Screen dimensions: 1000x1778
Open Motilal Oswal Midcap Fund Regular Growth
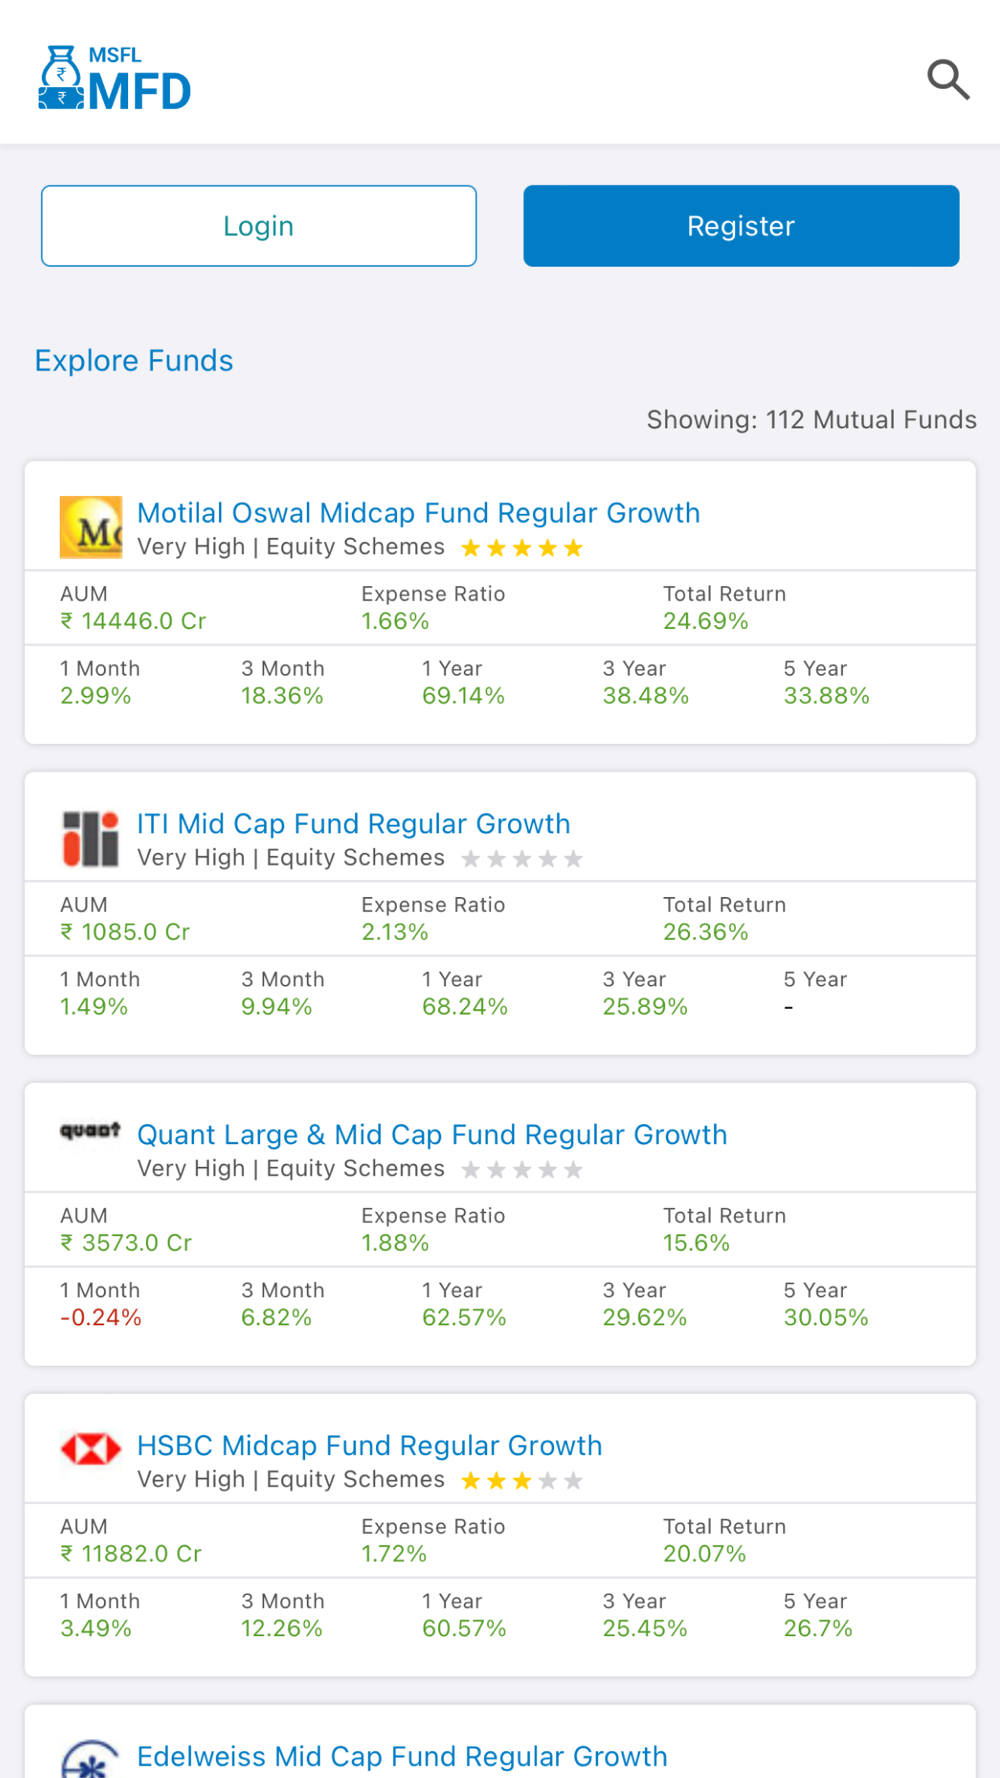418,513
